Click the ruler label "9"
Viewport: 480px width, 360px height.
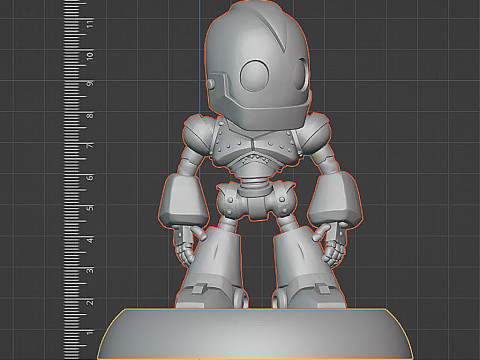coord(90,83)
